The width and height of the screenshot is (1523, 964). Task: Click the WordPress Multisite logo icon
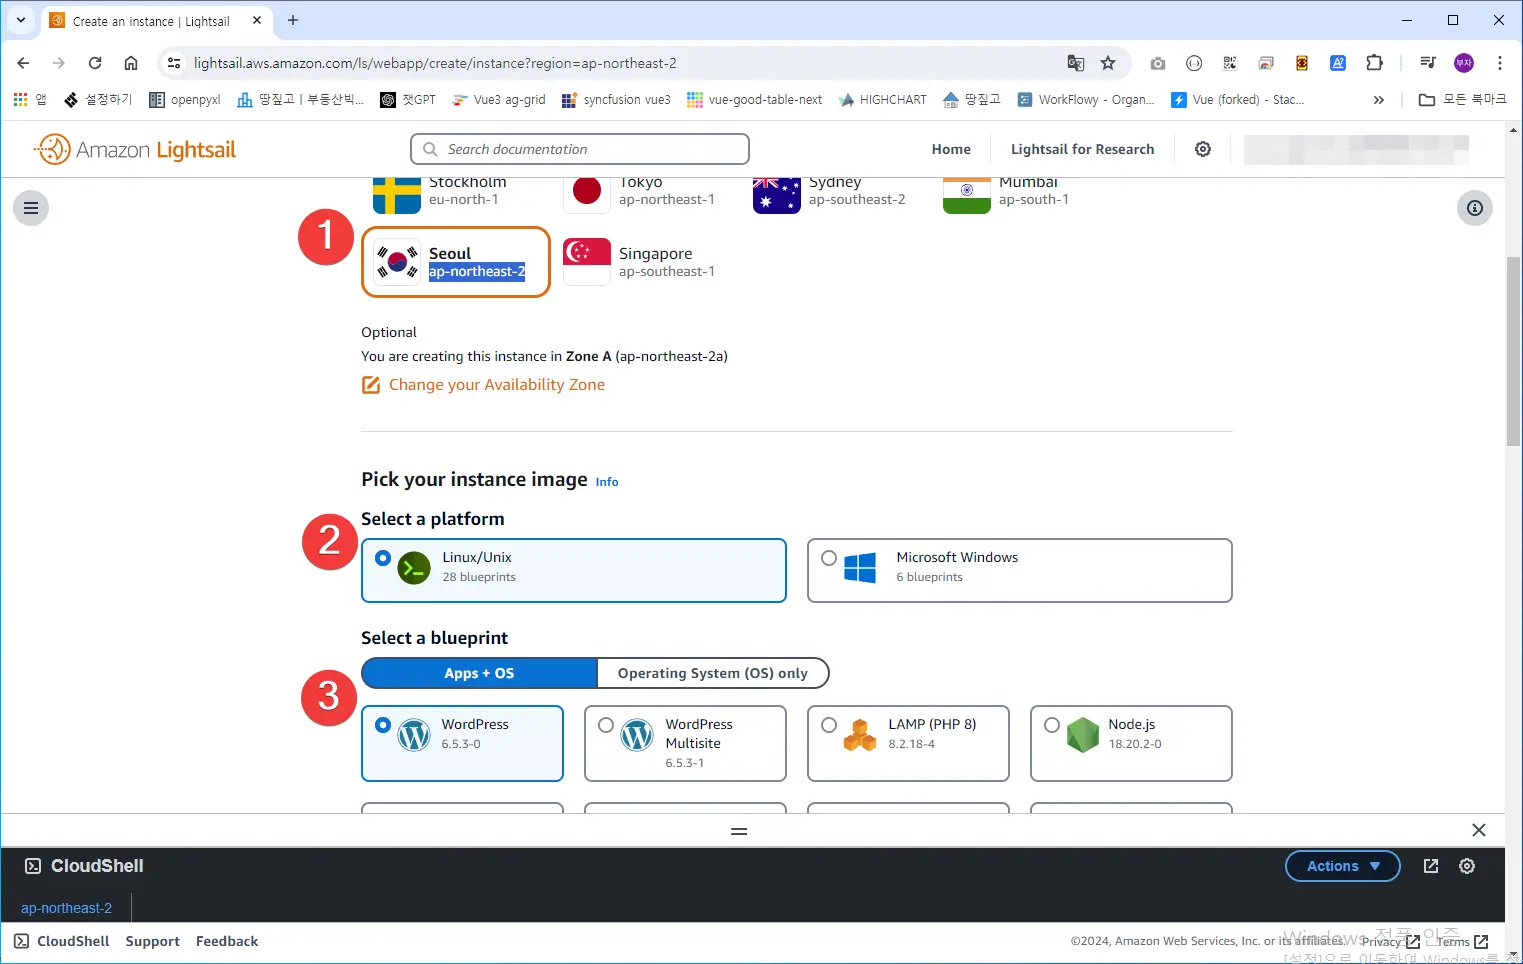point(637,735)
